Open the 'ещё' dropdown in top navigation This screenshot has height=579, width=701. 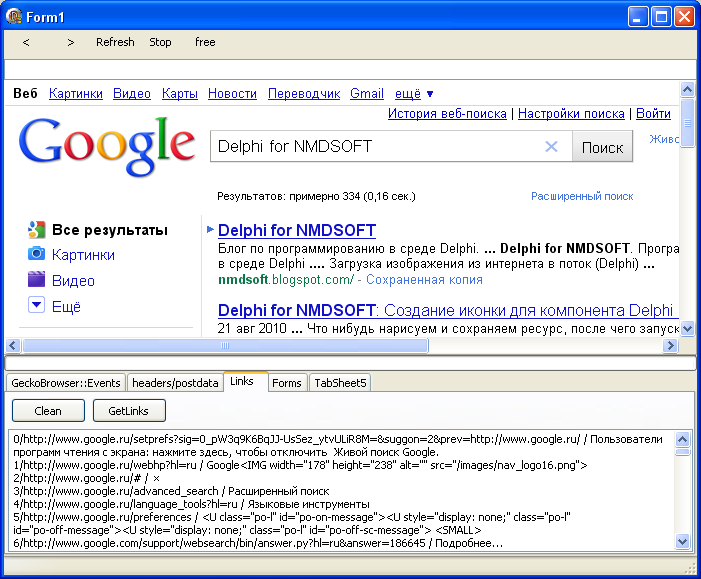[414, 93]
